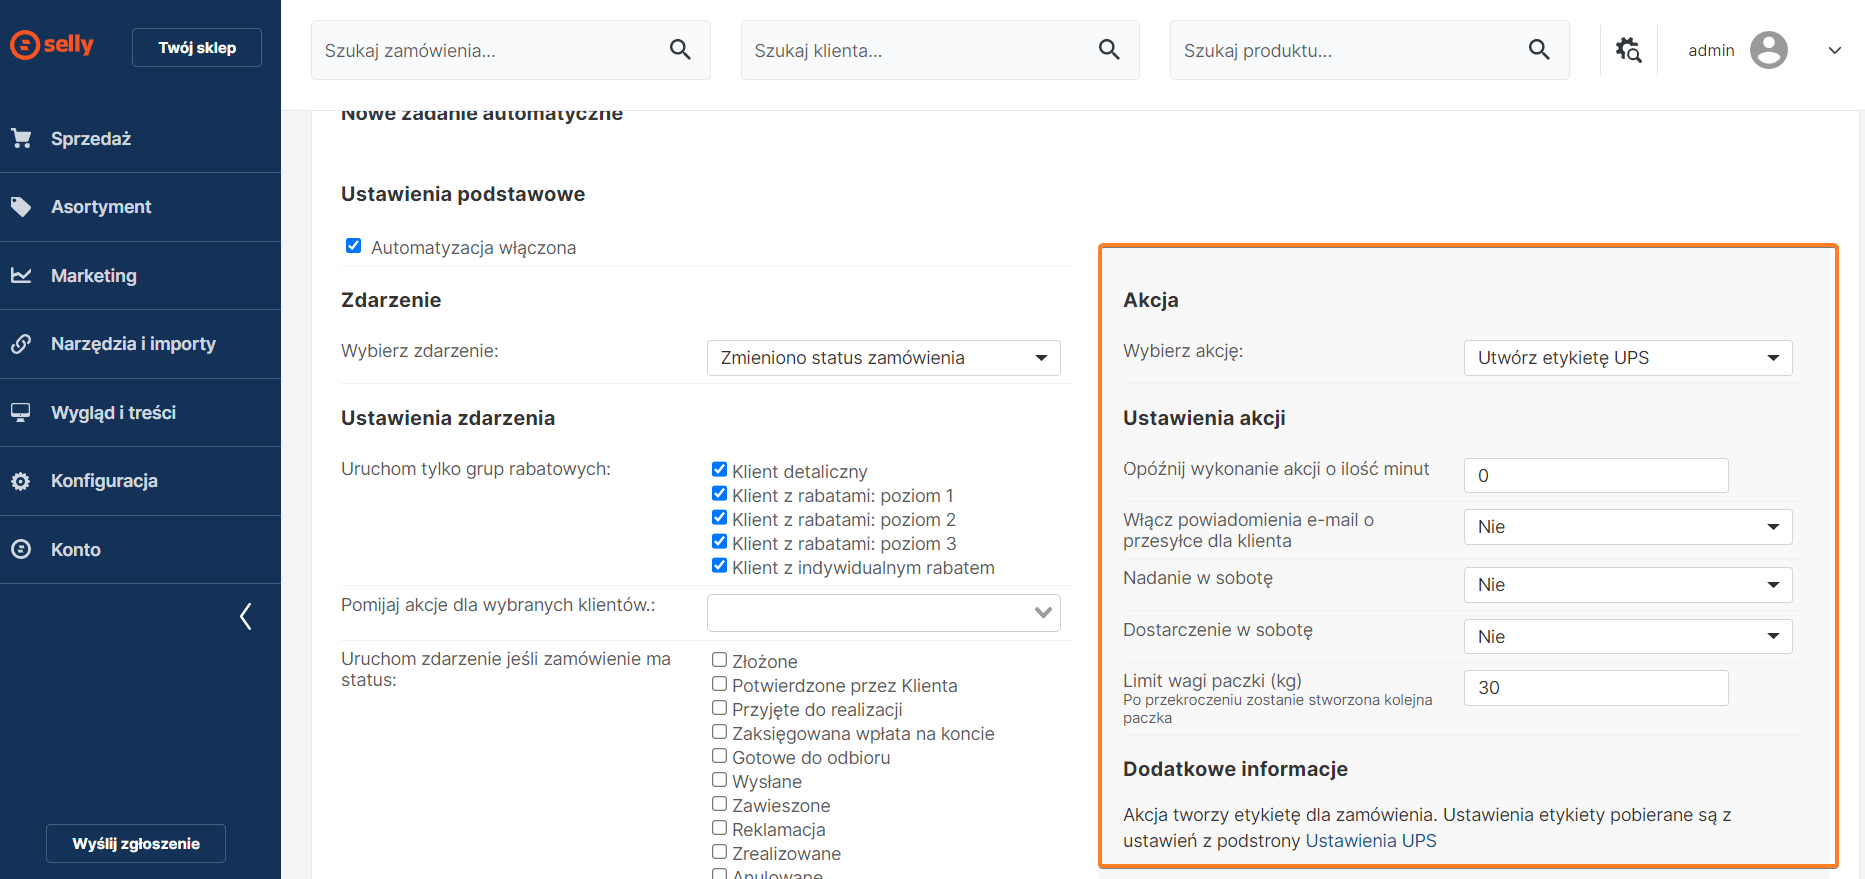Click the Sprzedaż shopping cart icon
Viewport: 1865px width, 879px height.
pyautogui.click(x=21, y=139)
